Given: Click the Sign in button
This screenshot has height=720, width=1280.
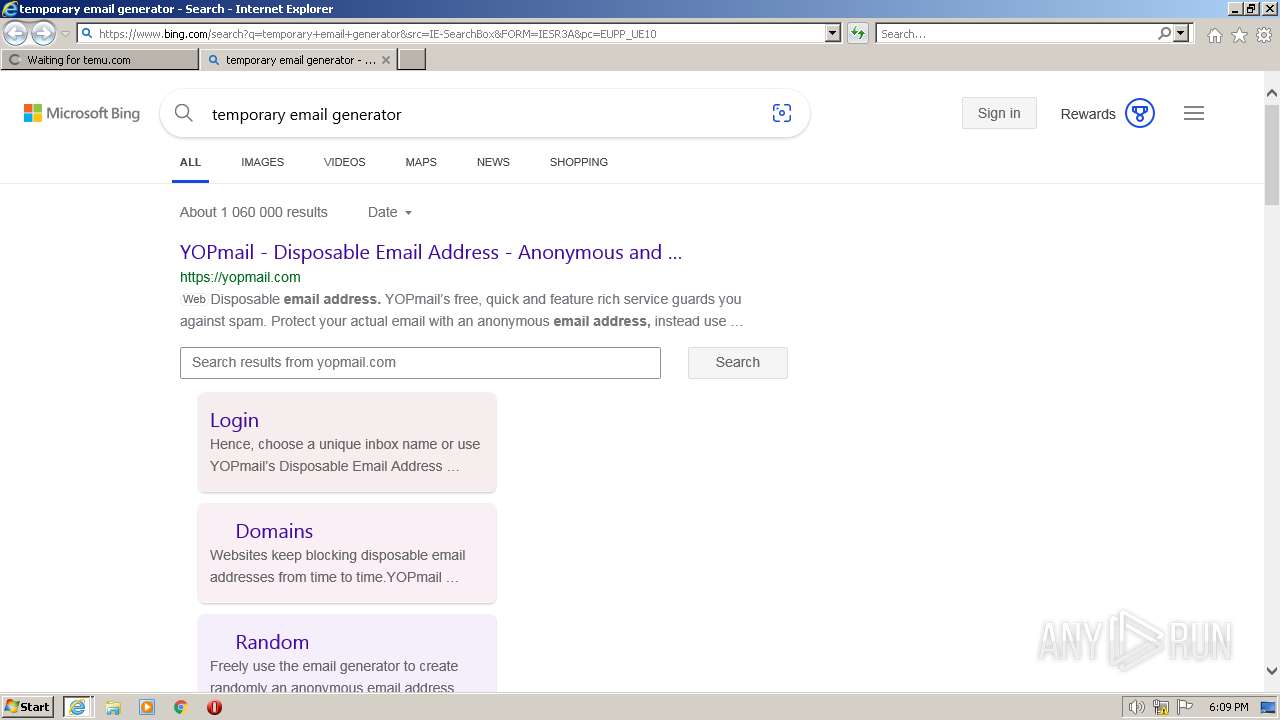Looking at the screenshot, I should pos(999,113).
